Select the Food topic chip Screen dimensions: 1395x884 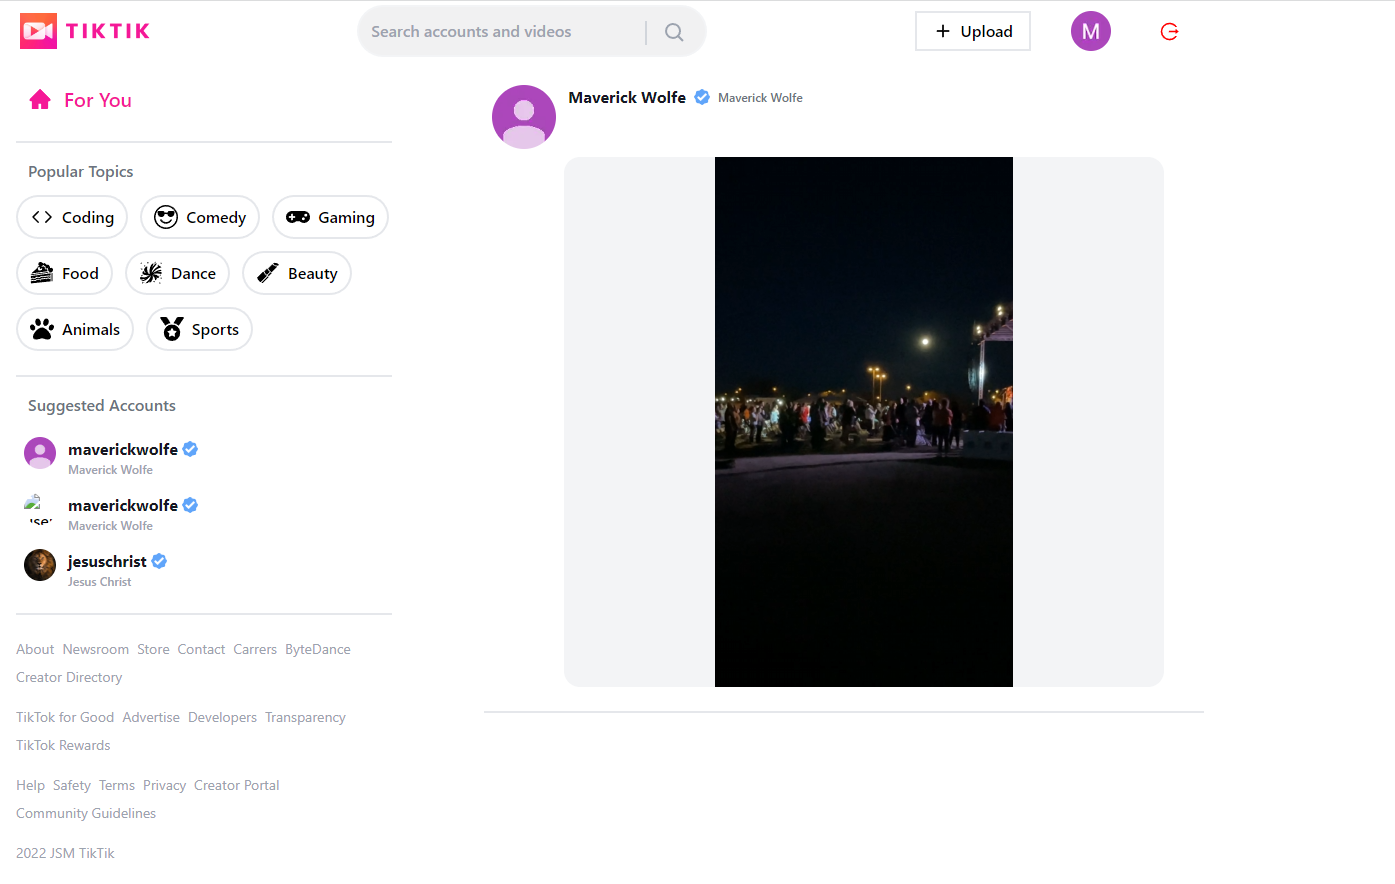pos(65,273)
